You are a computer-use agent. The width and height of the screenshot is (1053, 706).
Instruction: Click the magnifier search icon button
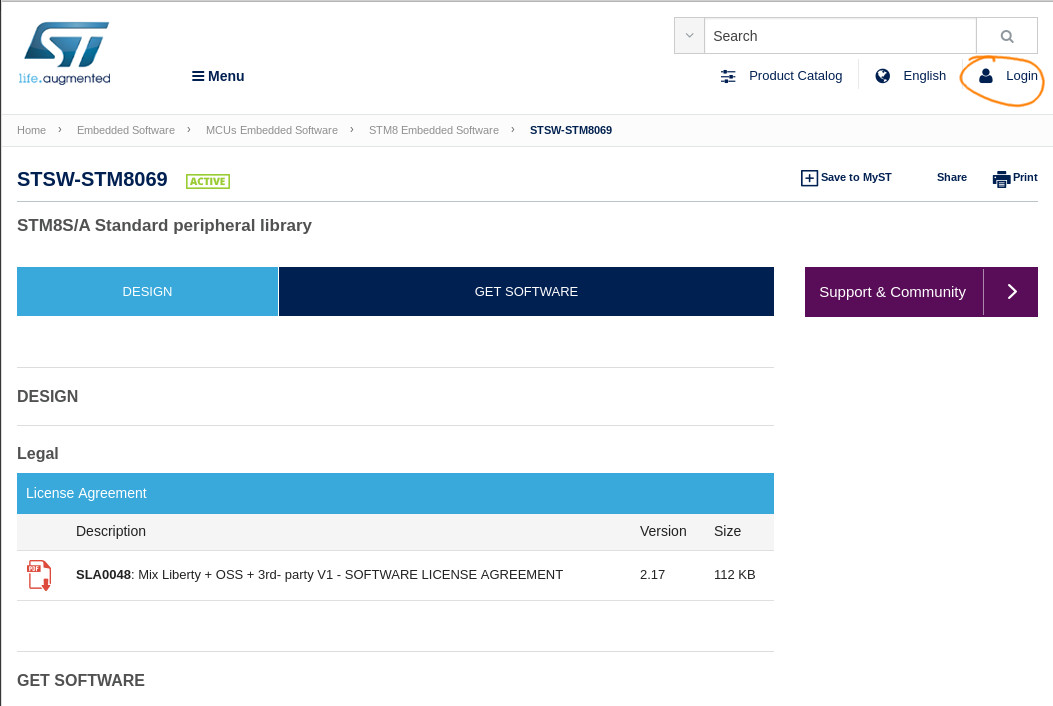point(1007,36)
